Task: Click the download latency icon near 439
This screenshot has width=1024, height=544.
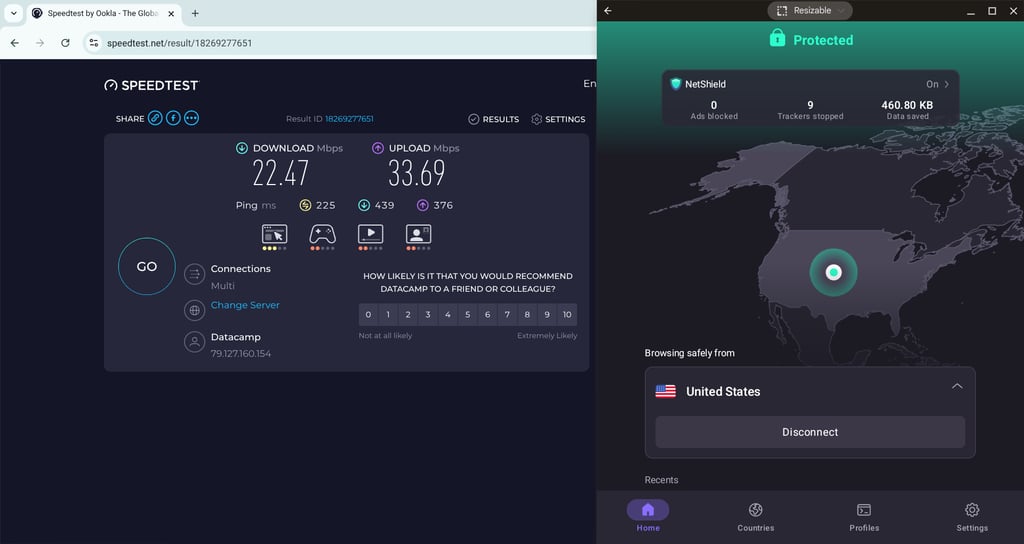Action: tap(364, 205)
